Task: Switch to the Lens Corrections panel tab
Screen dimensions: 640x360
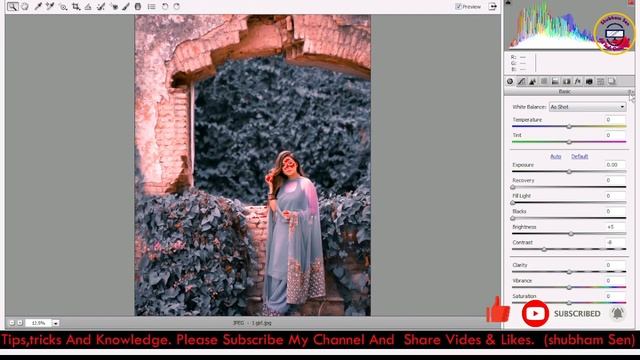Action: tap(567, 81)
